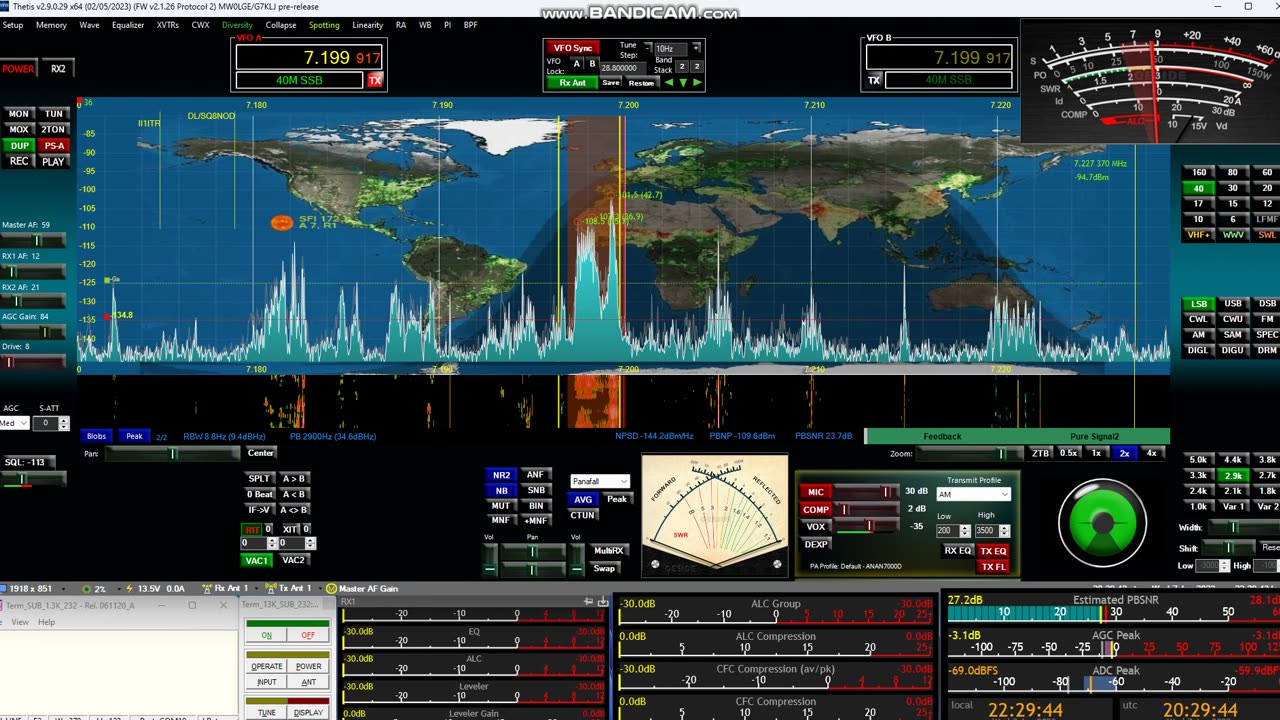
Task: Click the VFO Sync button
Action: coord(573,48)
